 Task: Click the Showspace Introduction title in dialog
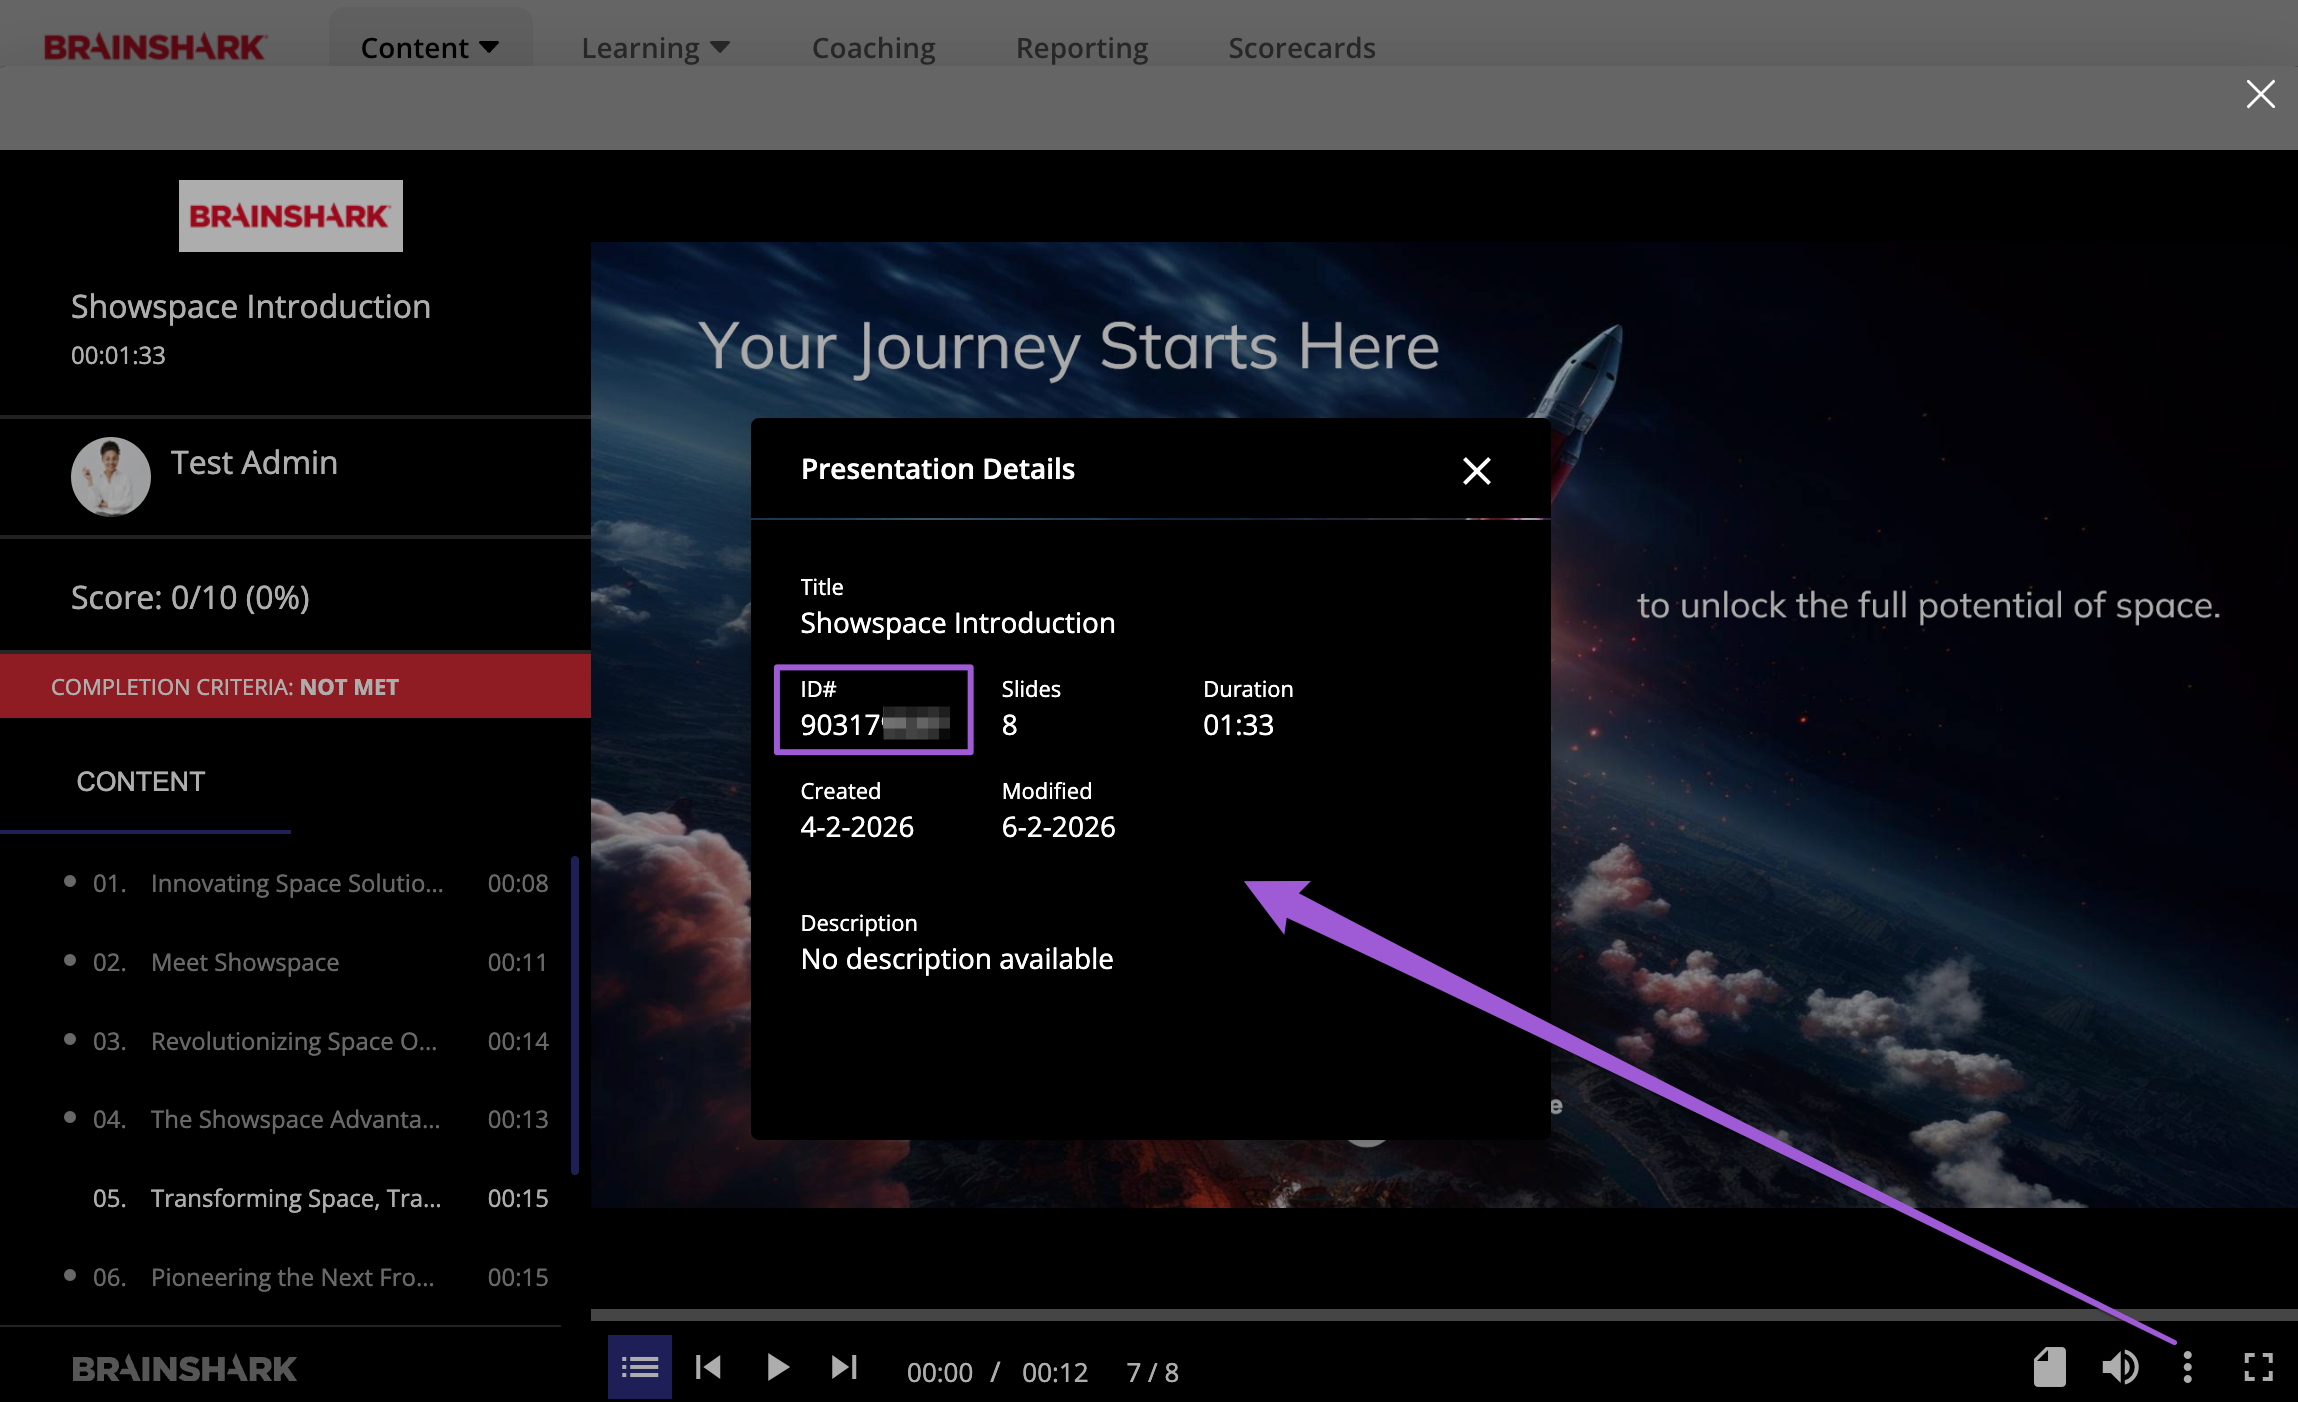[x=957, y=623]
